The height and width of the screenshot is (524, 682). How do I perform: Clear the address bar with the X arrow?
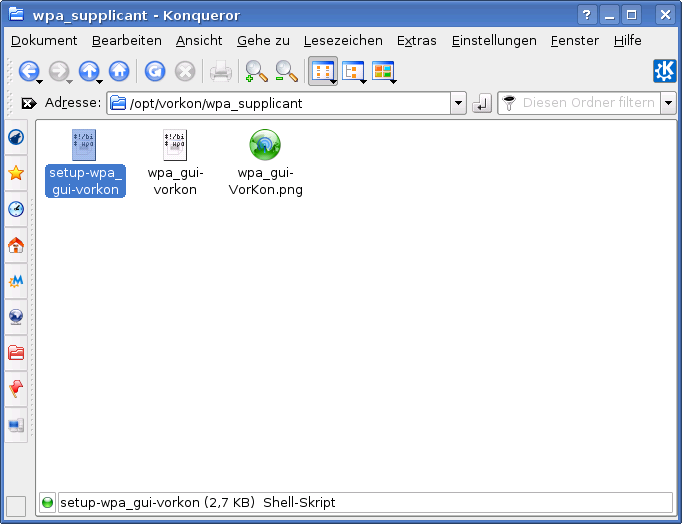pyautogui.click(x=29, y=103)
